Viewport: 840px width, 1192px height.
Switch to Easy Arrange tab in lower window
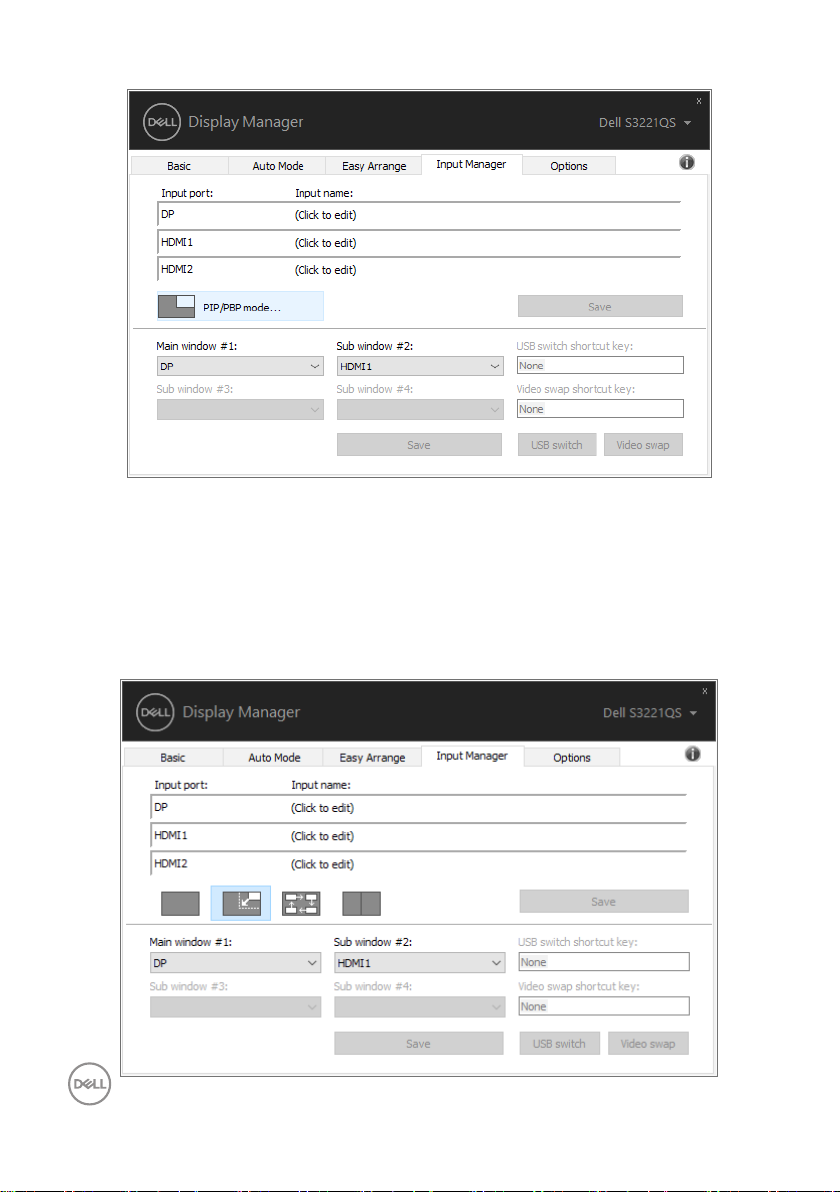click(x=372, y=757)
